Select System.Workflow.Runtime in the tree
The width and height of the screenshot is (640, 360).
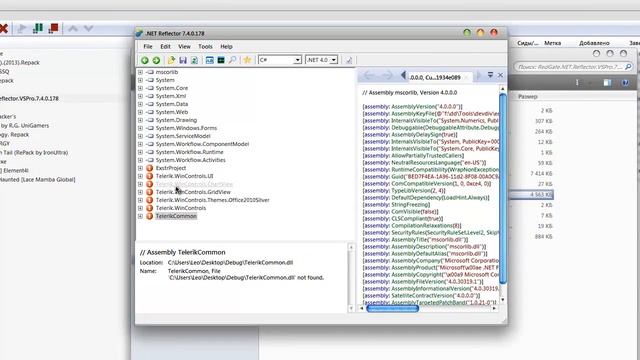pos(189,152)
